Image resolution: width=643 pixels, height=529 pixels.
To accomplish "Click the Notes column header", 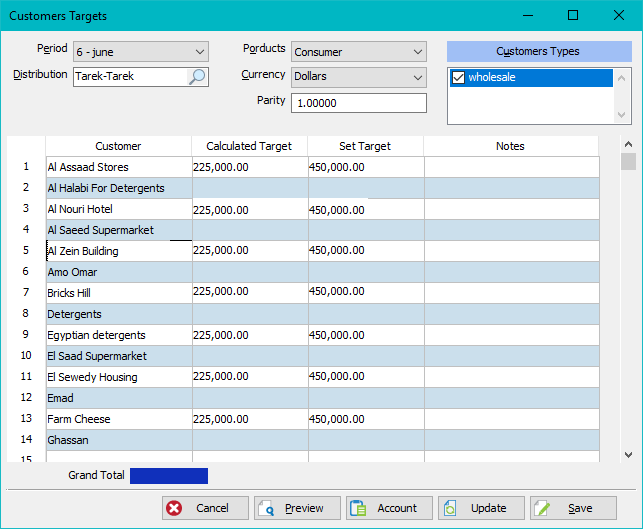I will point(511,146).
